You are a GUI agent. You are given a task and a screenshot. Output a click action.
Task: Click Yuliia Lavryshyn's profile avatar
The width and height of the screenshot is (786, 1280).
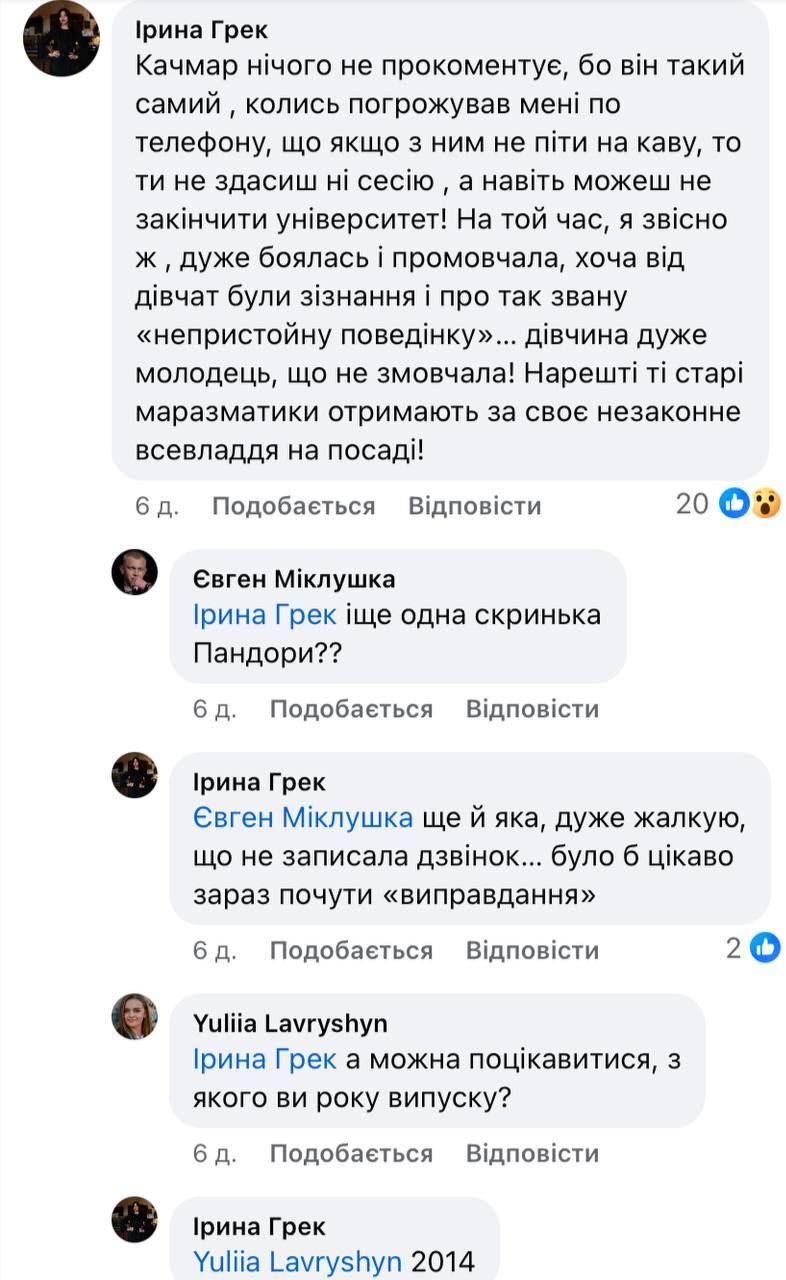click(134, 1017)
